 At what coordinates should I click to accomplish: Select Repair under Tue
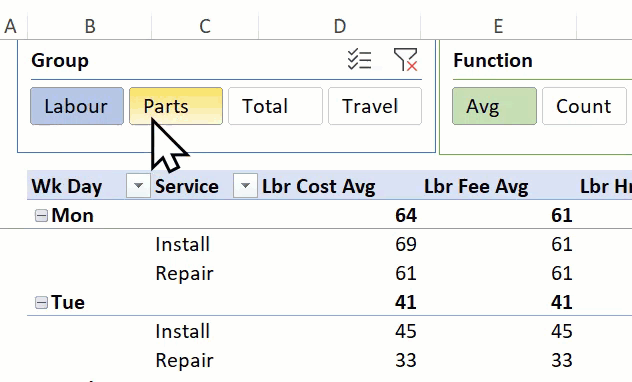[x=184, y=361]
